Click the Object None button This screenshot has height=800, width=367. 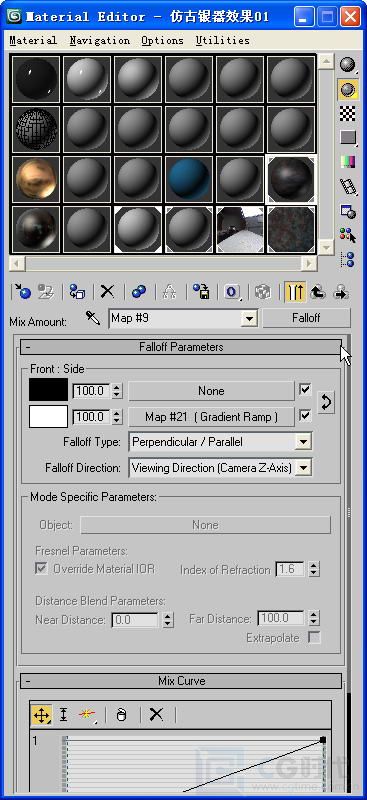click(x=205, y=524)
